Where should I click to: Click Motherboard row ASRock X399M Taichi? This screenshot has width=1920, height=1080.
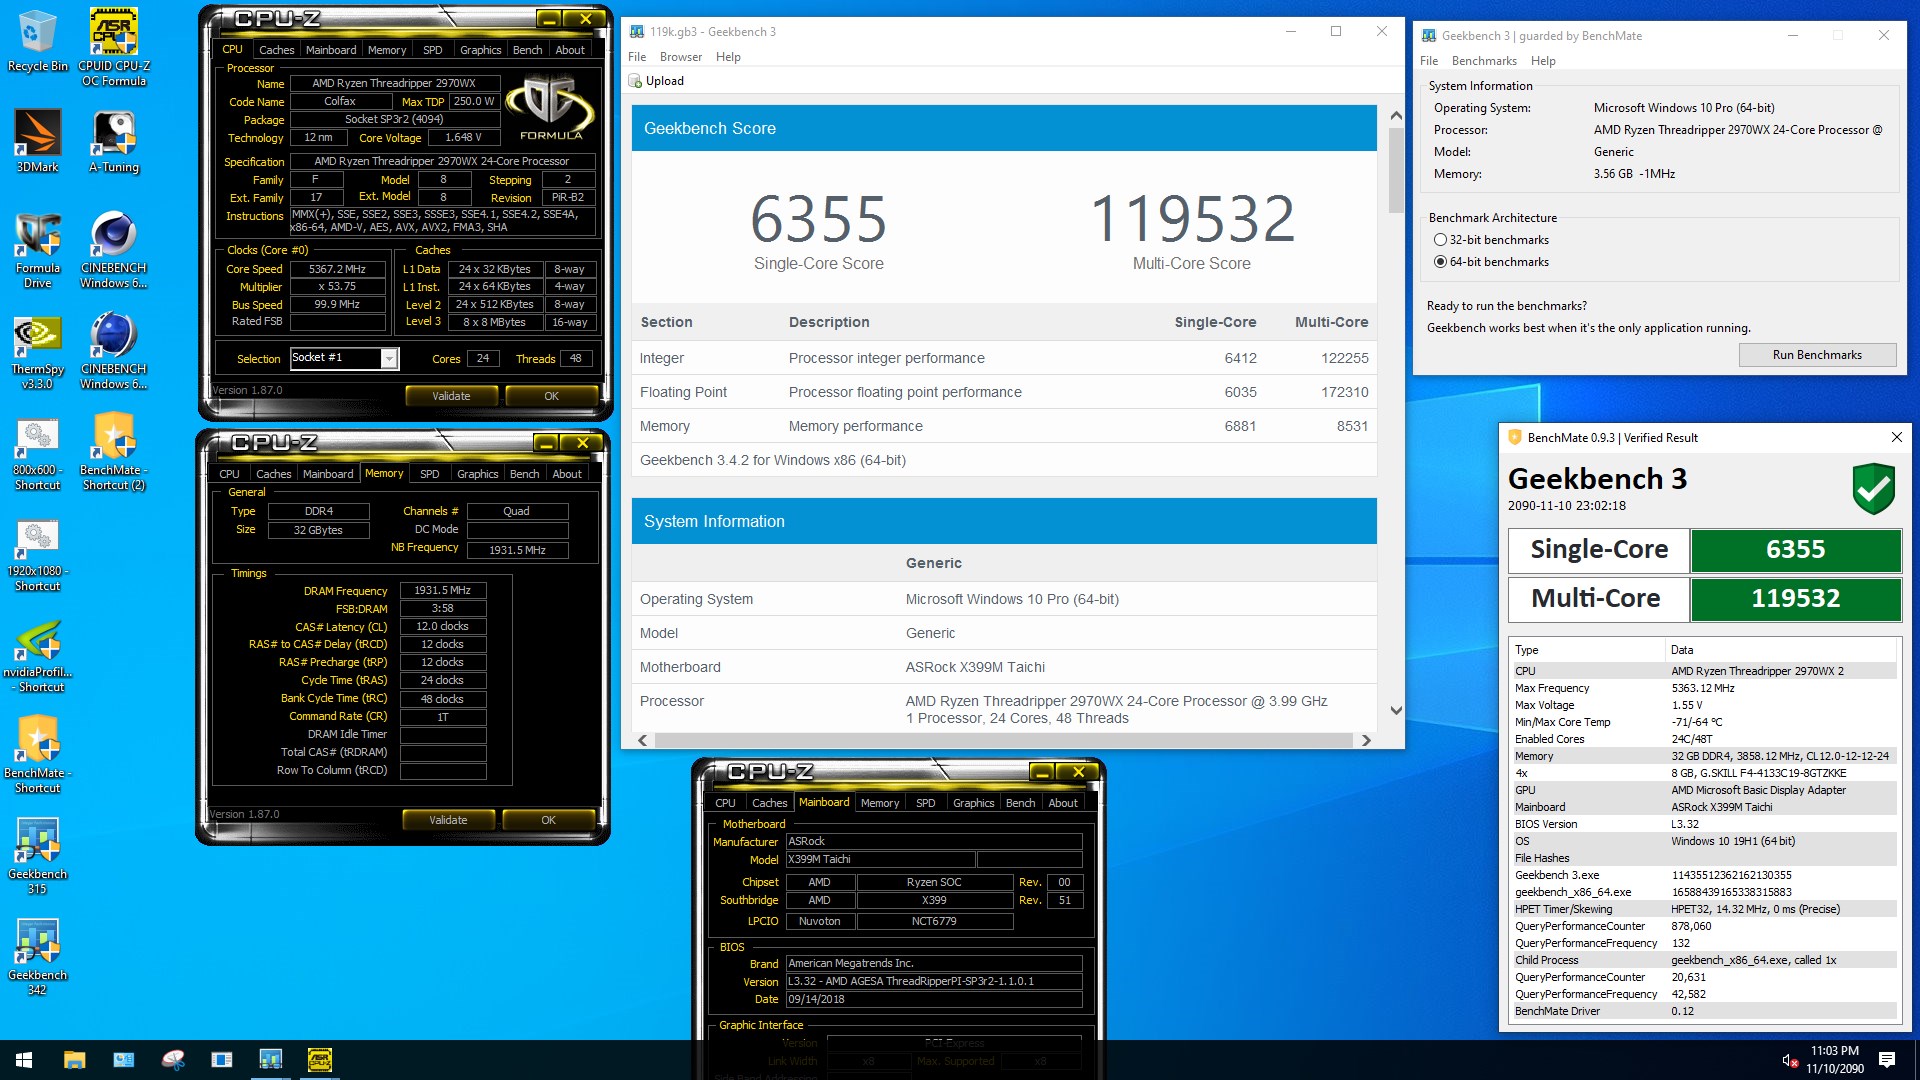(1004, 667)
